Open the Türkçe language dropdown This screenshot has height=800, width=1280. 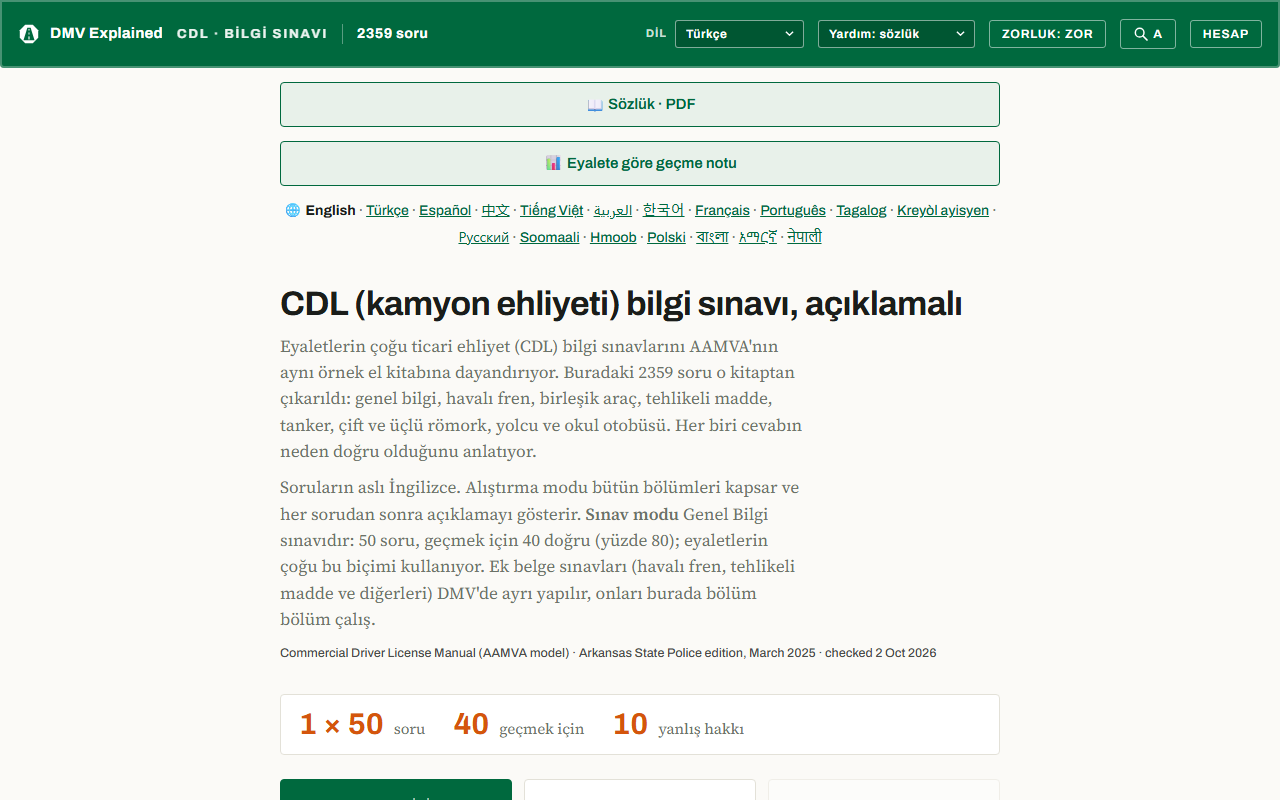(739, 34)
